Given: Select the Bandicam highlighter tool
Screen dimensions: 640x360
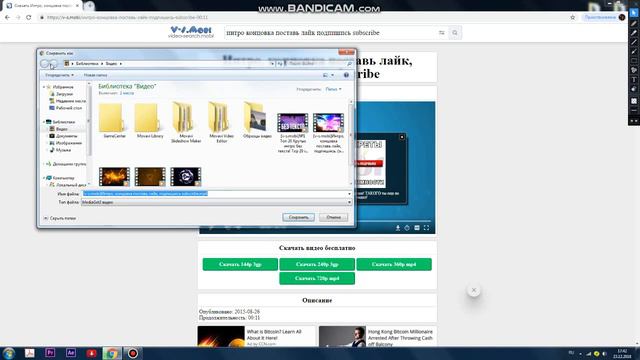Looking at the screenshot, I should pyautogui.click(x=633, y=33).
